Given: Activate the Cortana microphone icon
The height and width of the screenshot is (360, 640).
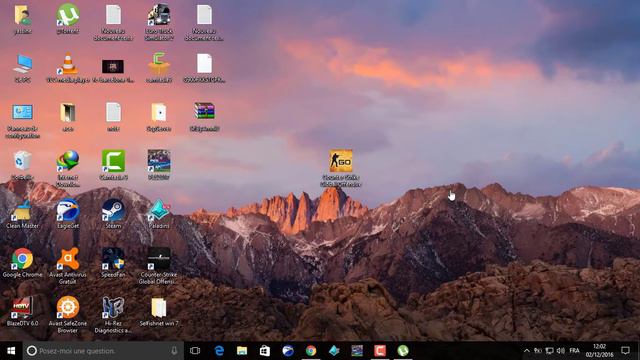Looking at the screenshot, I should pyautogui.click(x=174, y=351).
